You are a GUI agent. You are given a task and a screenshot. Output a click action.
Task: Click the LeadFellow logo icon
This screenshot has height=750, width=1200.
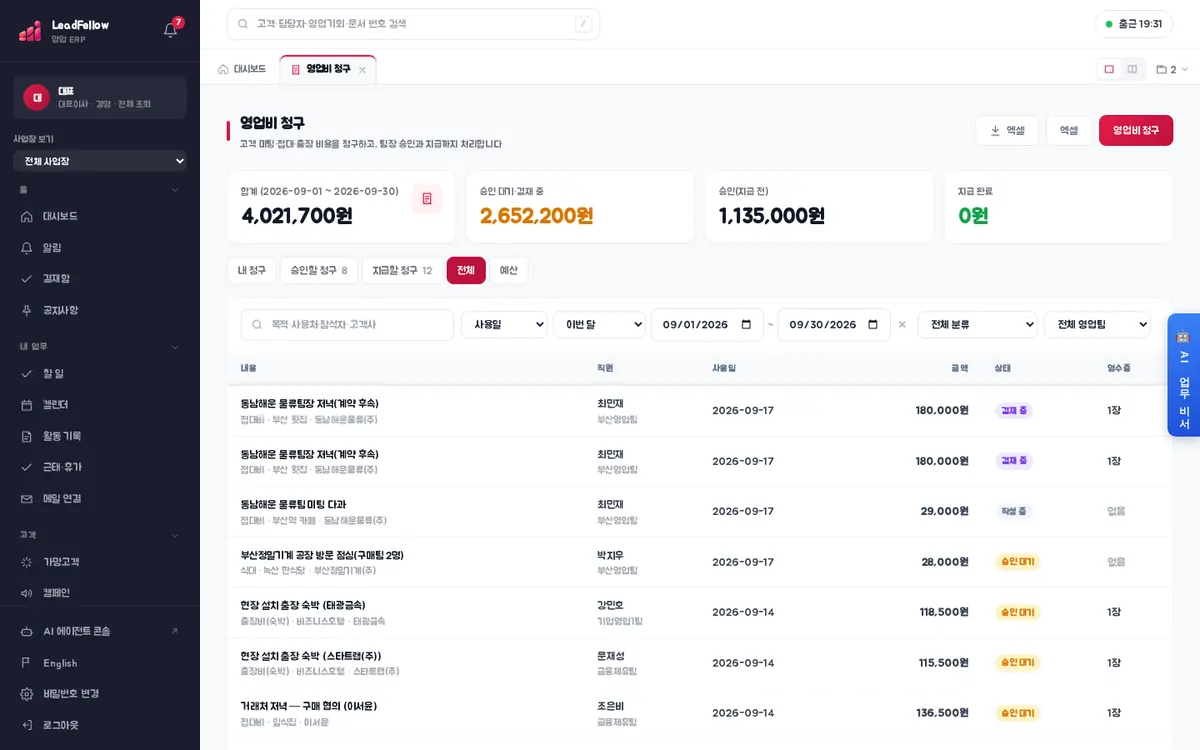pyautogui.click(x=30, y=30)
